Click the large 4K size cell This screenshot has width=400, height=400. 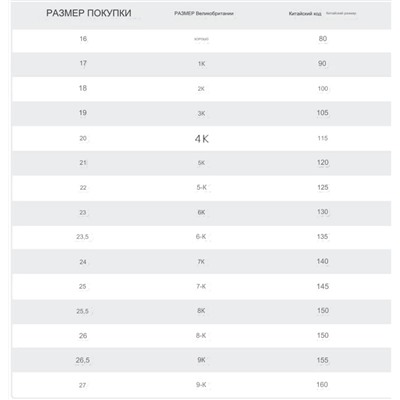click(202, 139)
